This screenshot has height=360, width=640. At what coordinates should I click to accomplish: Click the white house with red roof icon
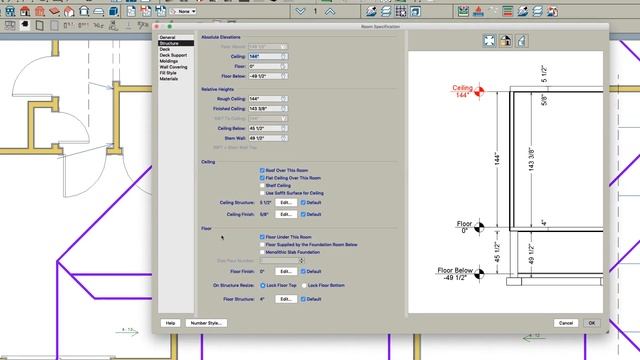pos(69,11)
